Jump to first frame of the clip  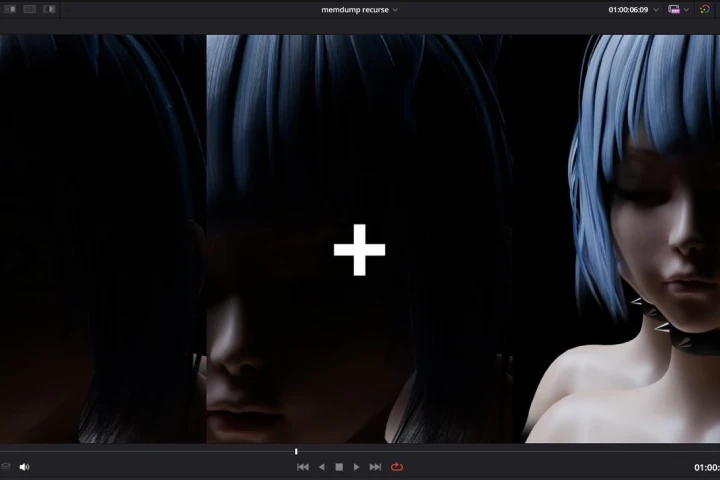point(303,467)
